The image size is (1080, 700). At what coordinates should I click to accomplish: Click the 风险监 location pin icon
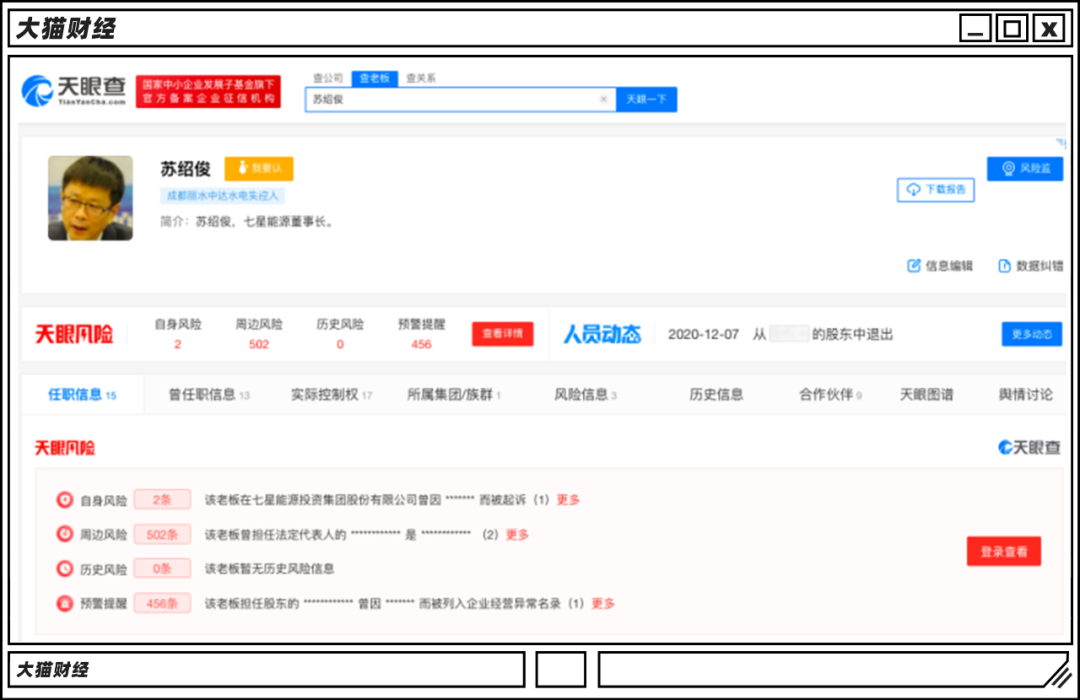tap(1008, 168)
